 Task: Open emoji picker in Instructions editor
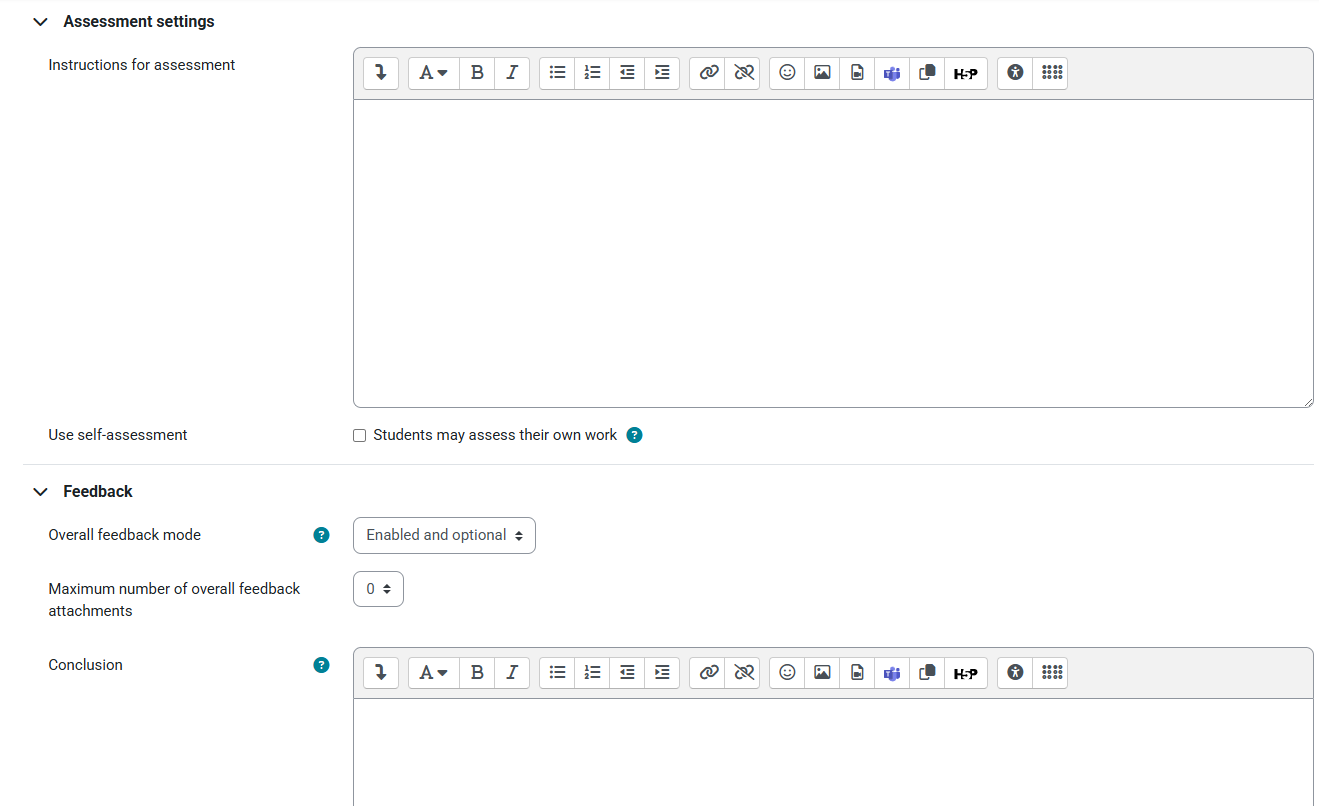point(787,73)
